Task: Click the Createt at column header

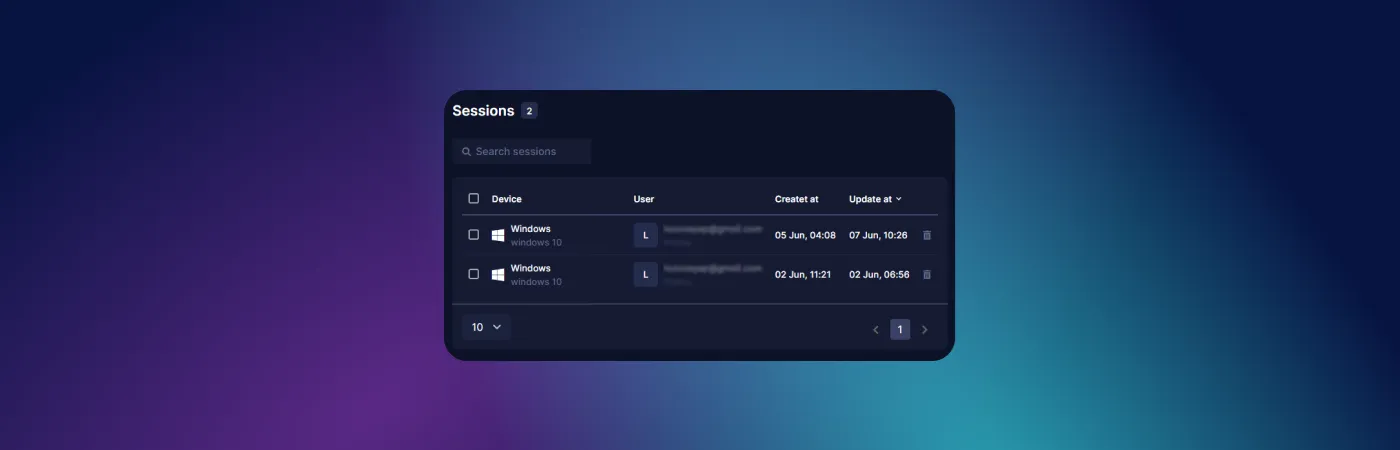Action: 796,199
